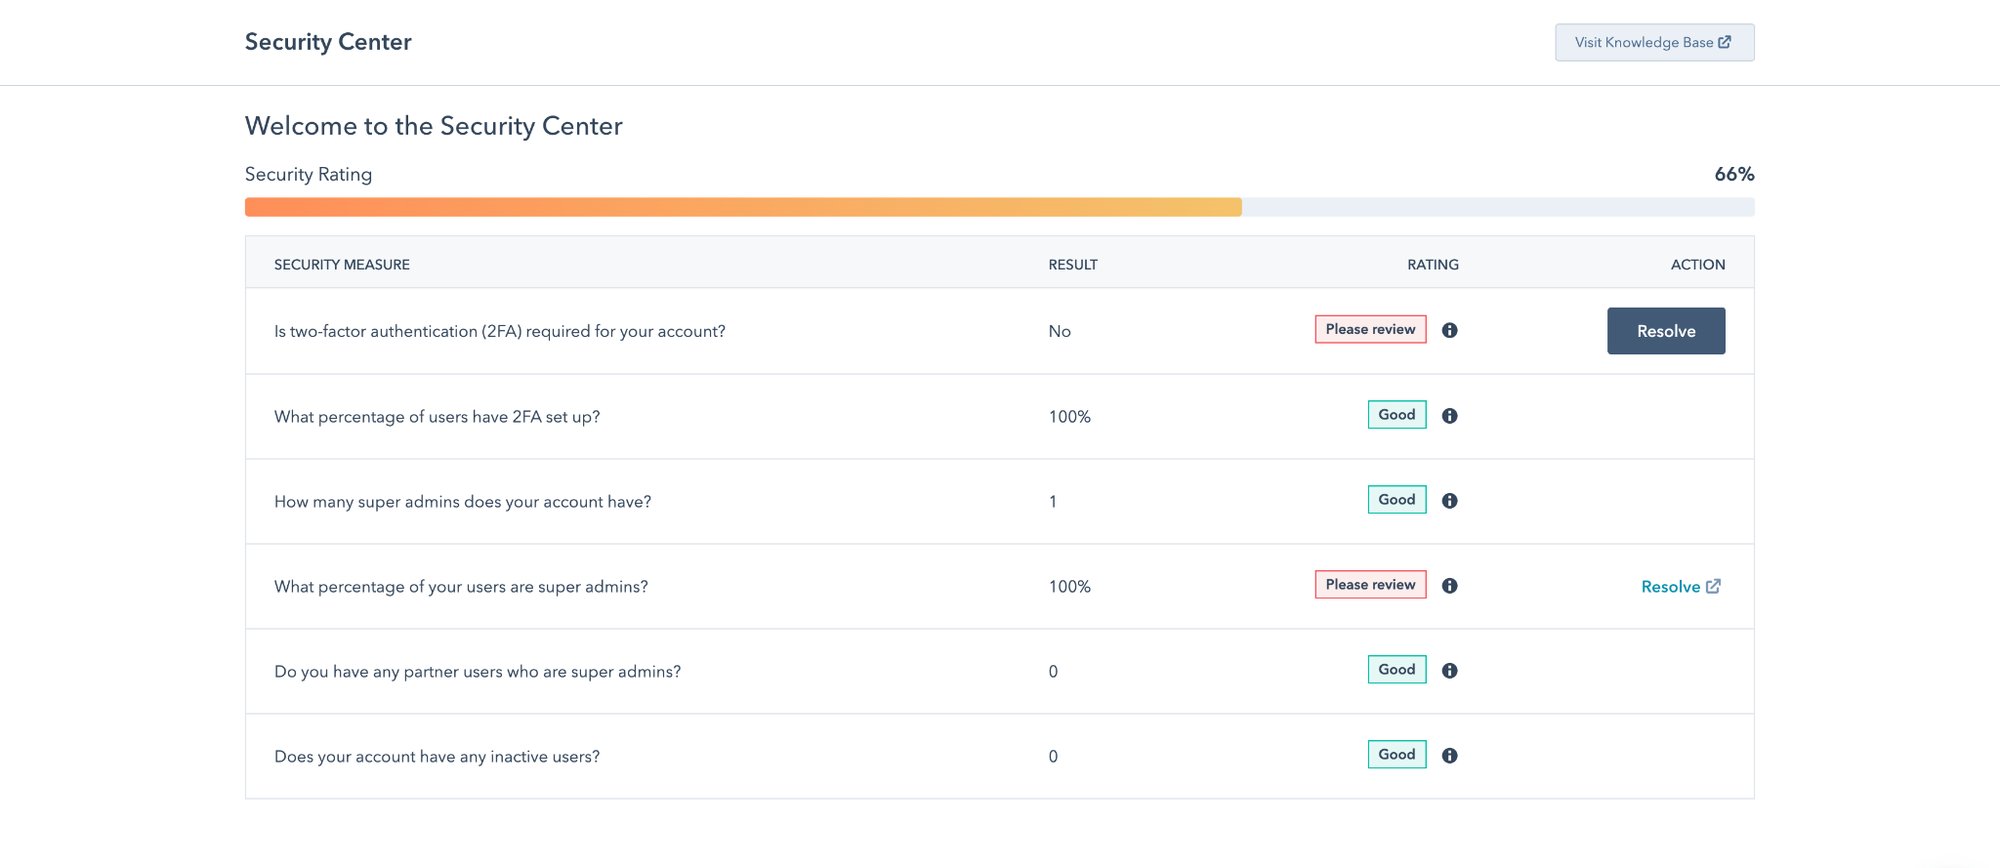This screenshot has height=868, width=2000.
Task: Follow the Resolve link for super admins percentage
Action: (1670, 587)
